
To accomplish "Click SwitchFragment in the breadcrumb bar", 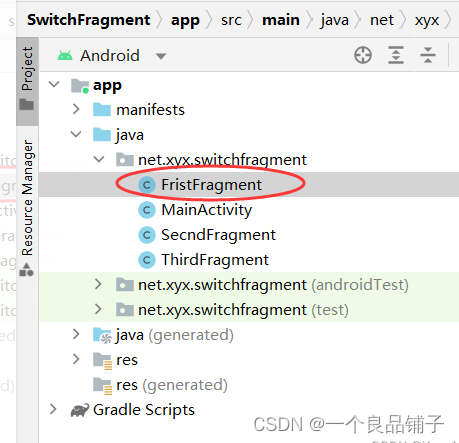I will point(89,20).
